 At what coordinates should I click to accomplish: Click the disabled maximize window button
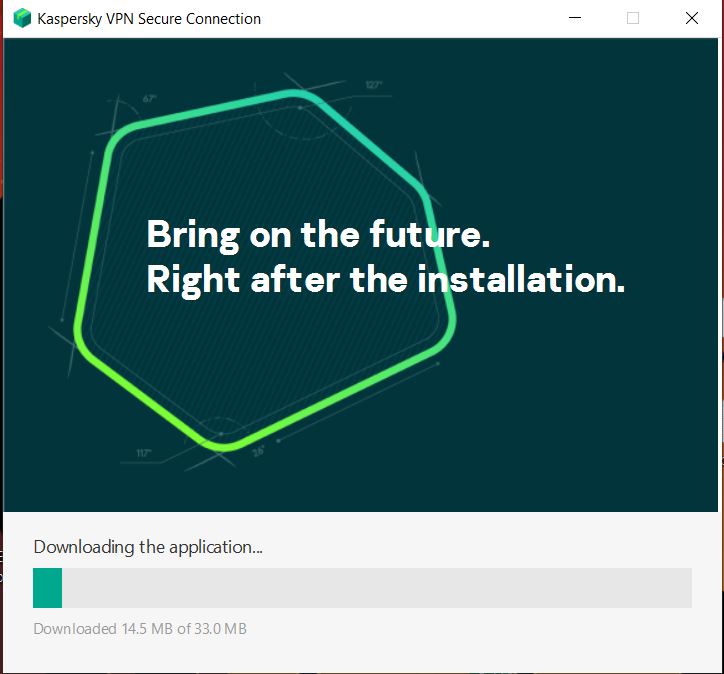click(x=633, y=18)
